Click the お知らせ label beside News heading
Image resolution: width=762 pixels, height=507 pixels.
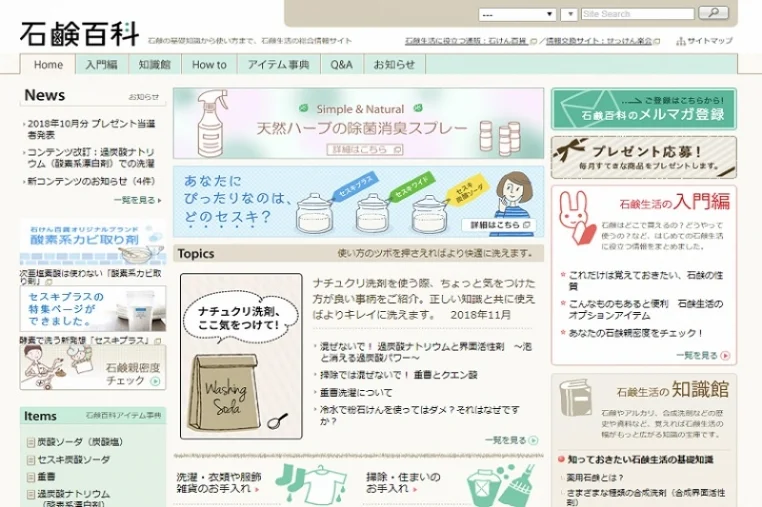[x=143, y=97]
